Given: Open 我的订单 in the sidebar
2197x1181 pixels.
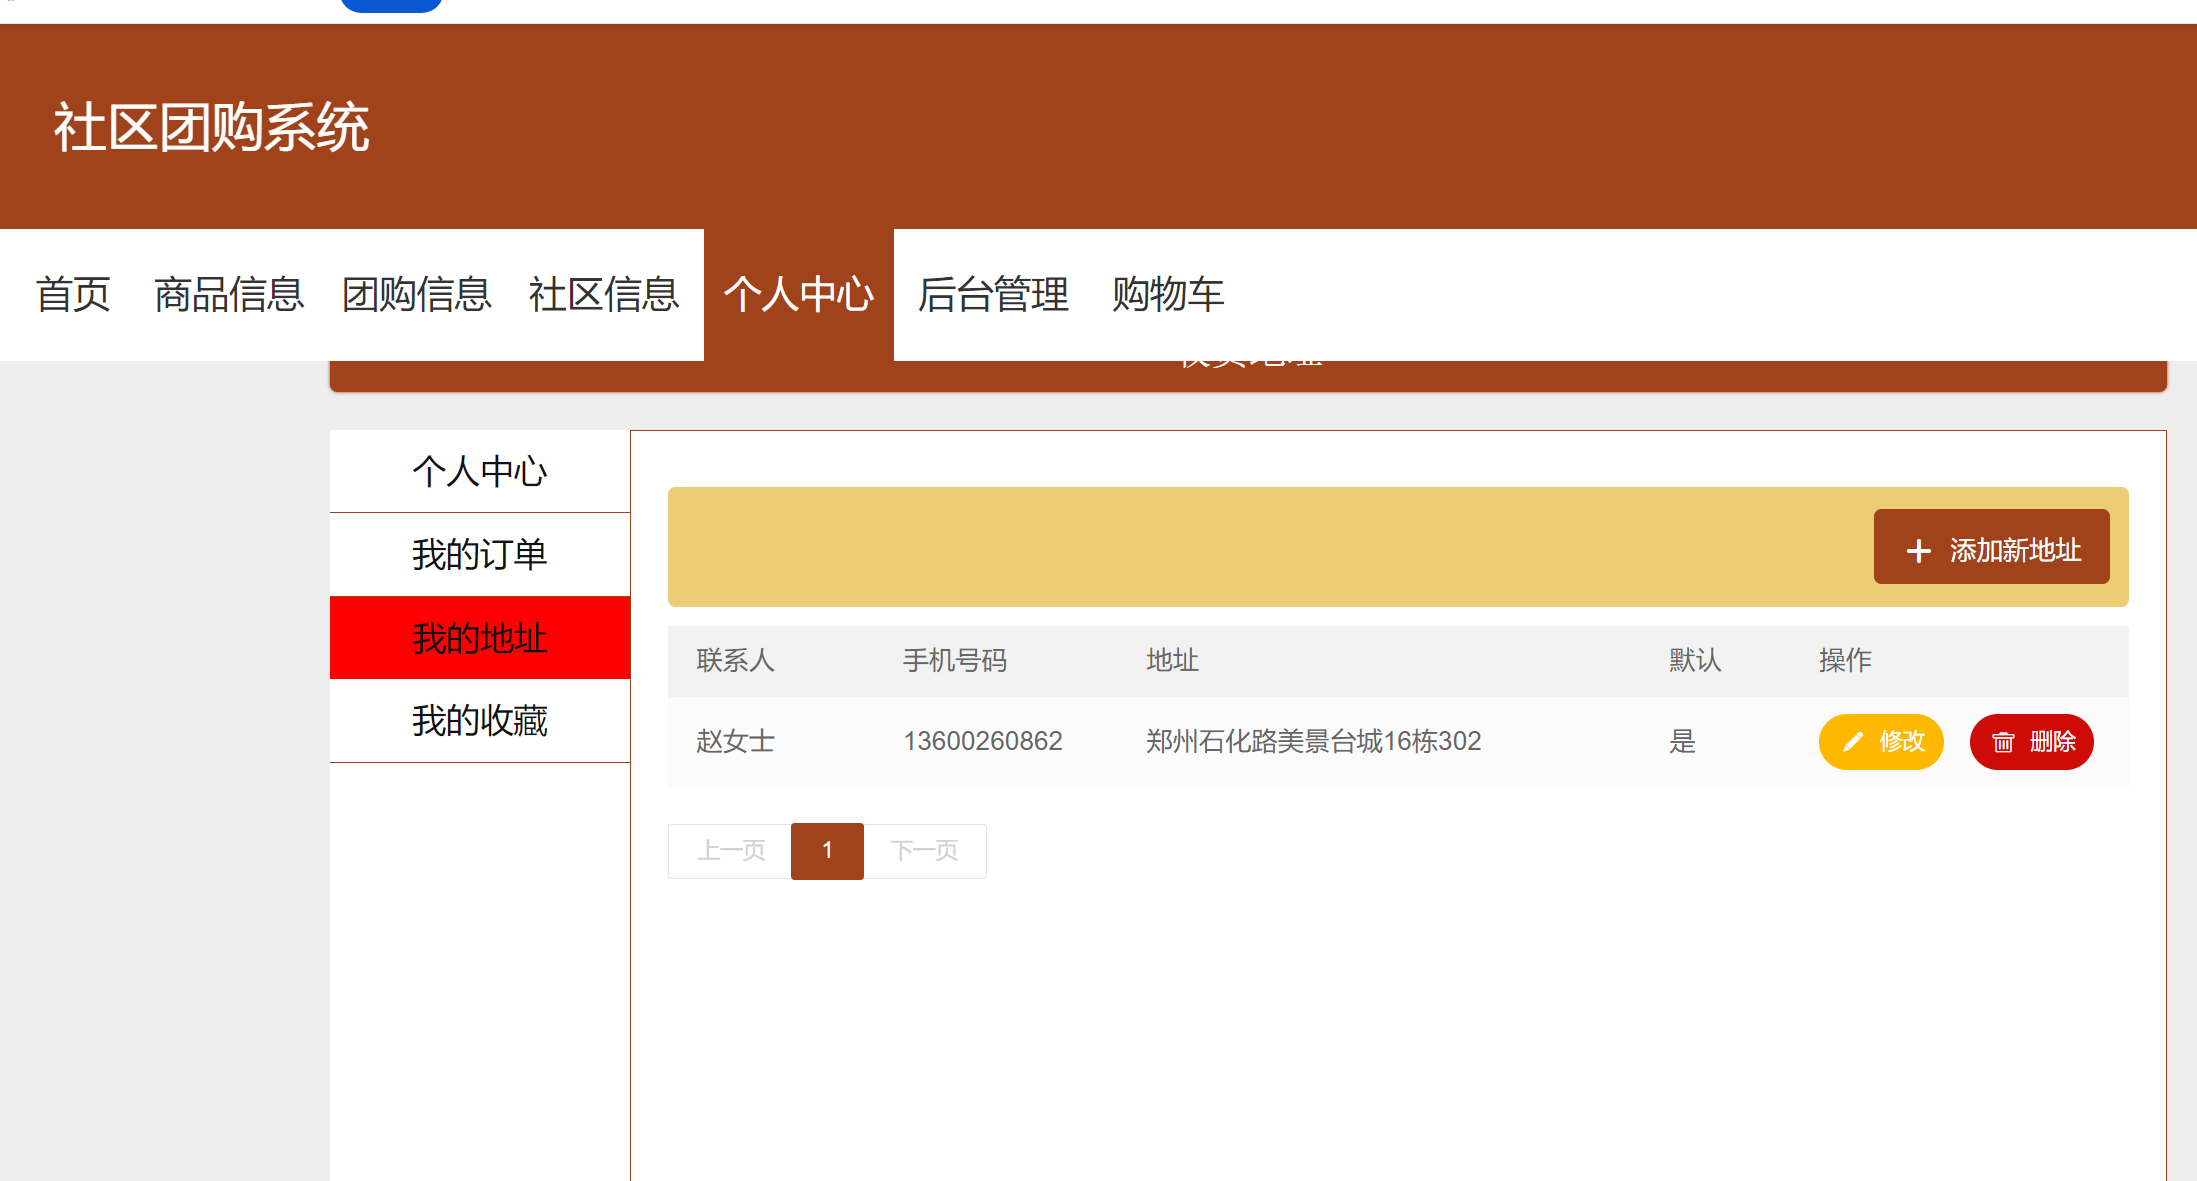Looking at the screenshot, I should 480,554.
